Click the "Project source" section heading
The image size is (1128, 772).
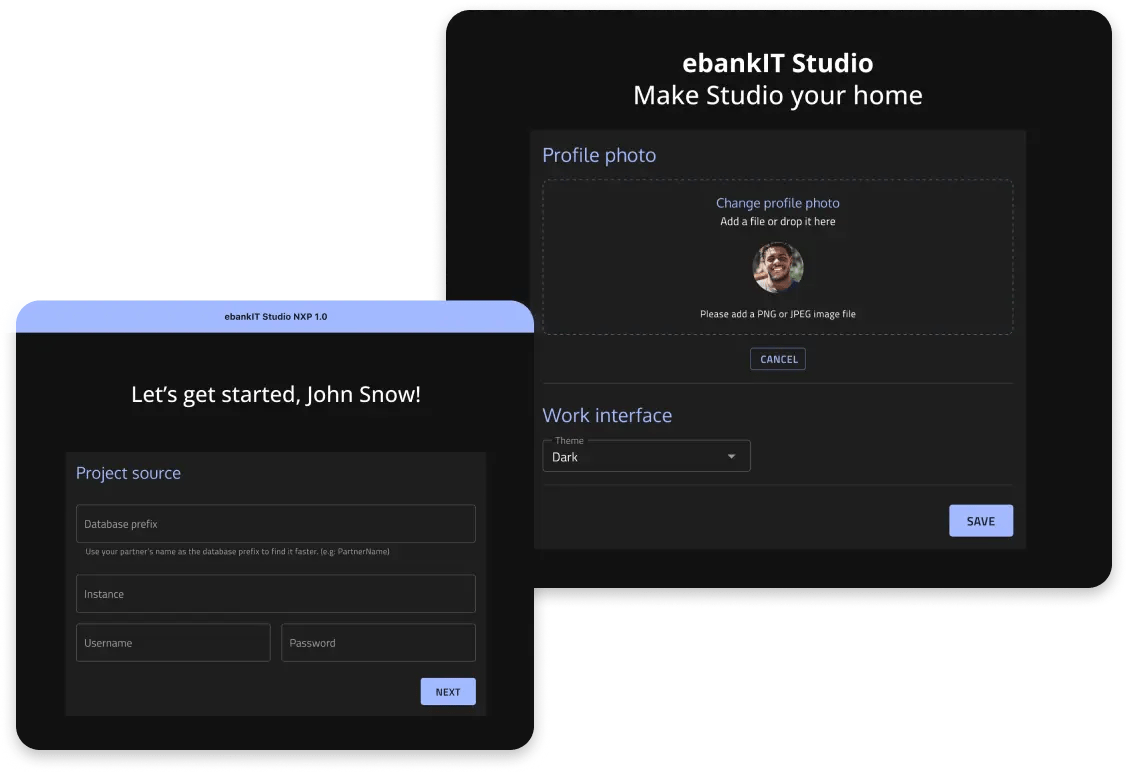tap(128, 472)
